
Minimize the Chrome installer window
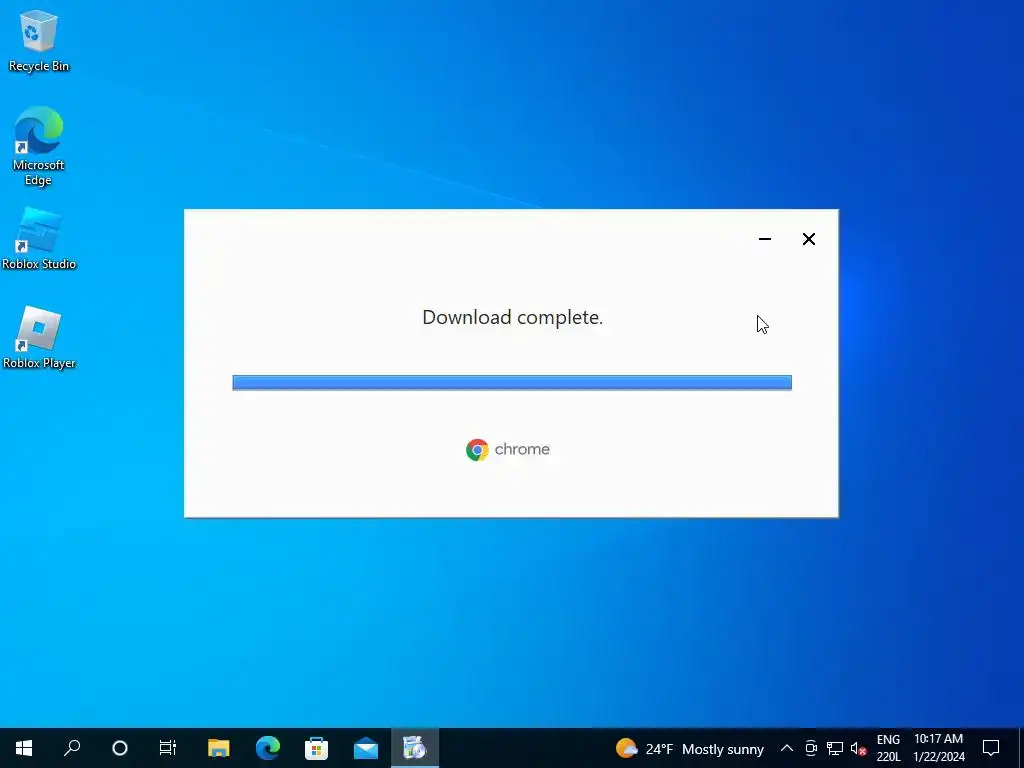(x=765, y=239)
